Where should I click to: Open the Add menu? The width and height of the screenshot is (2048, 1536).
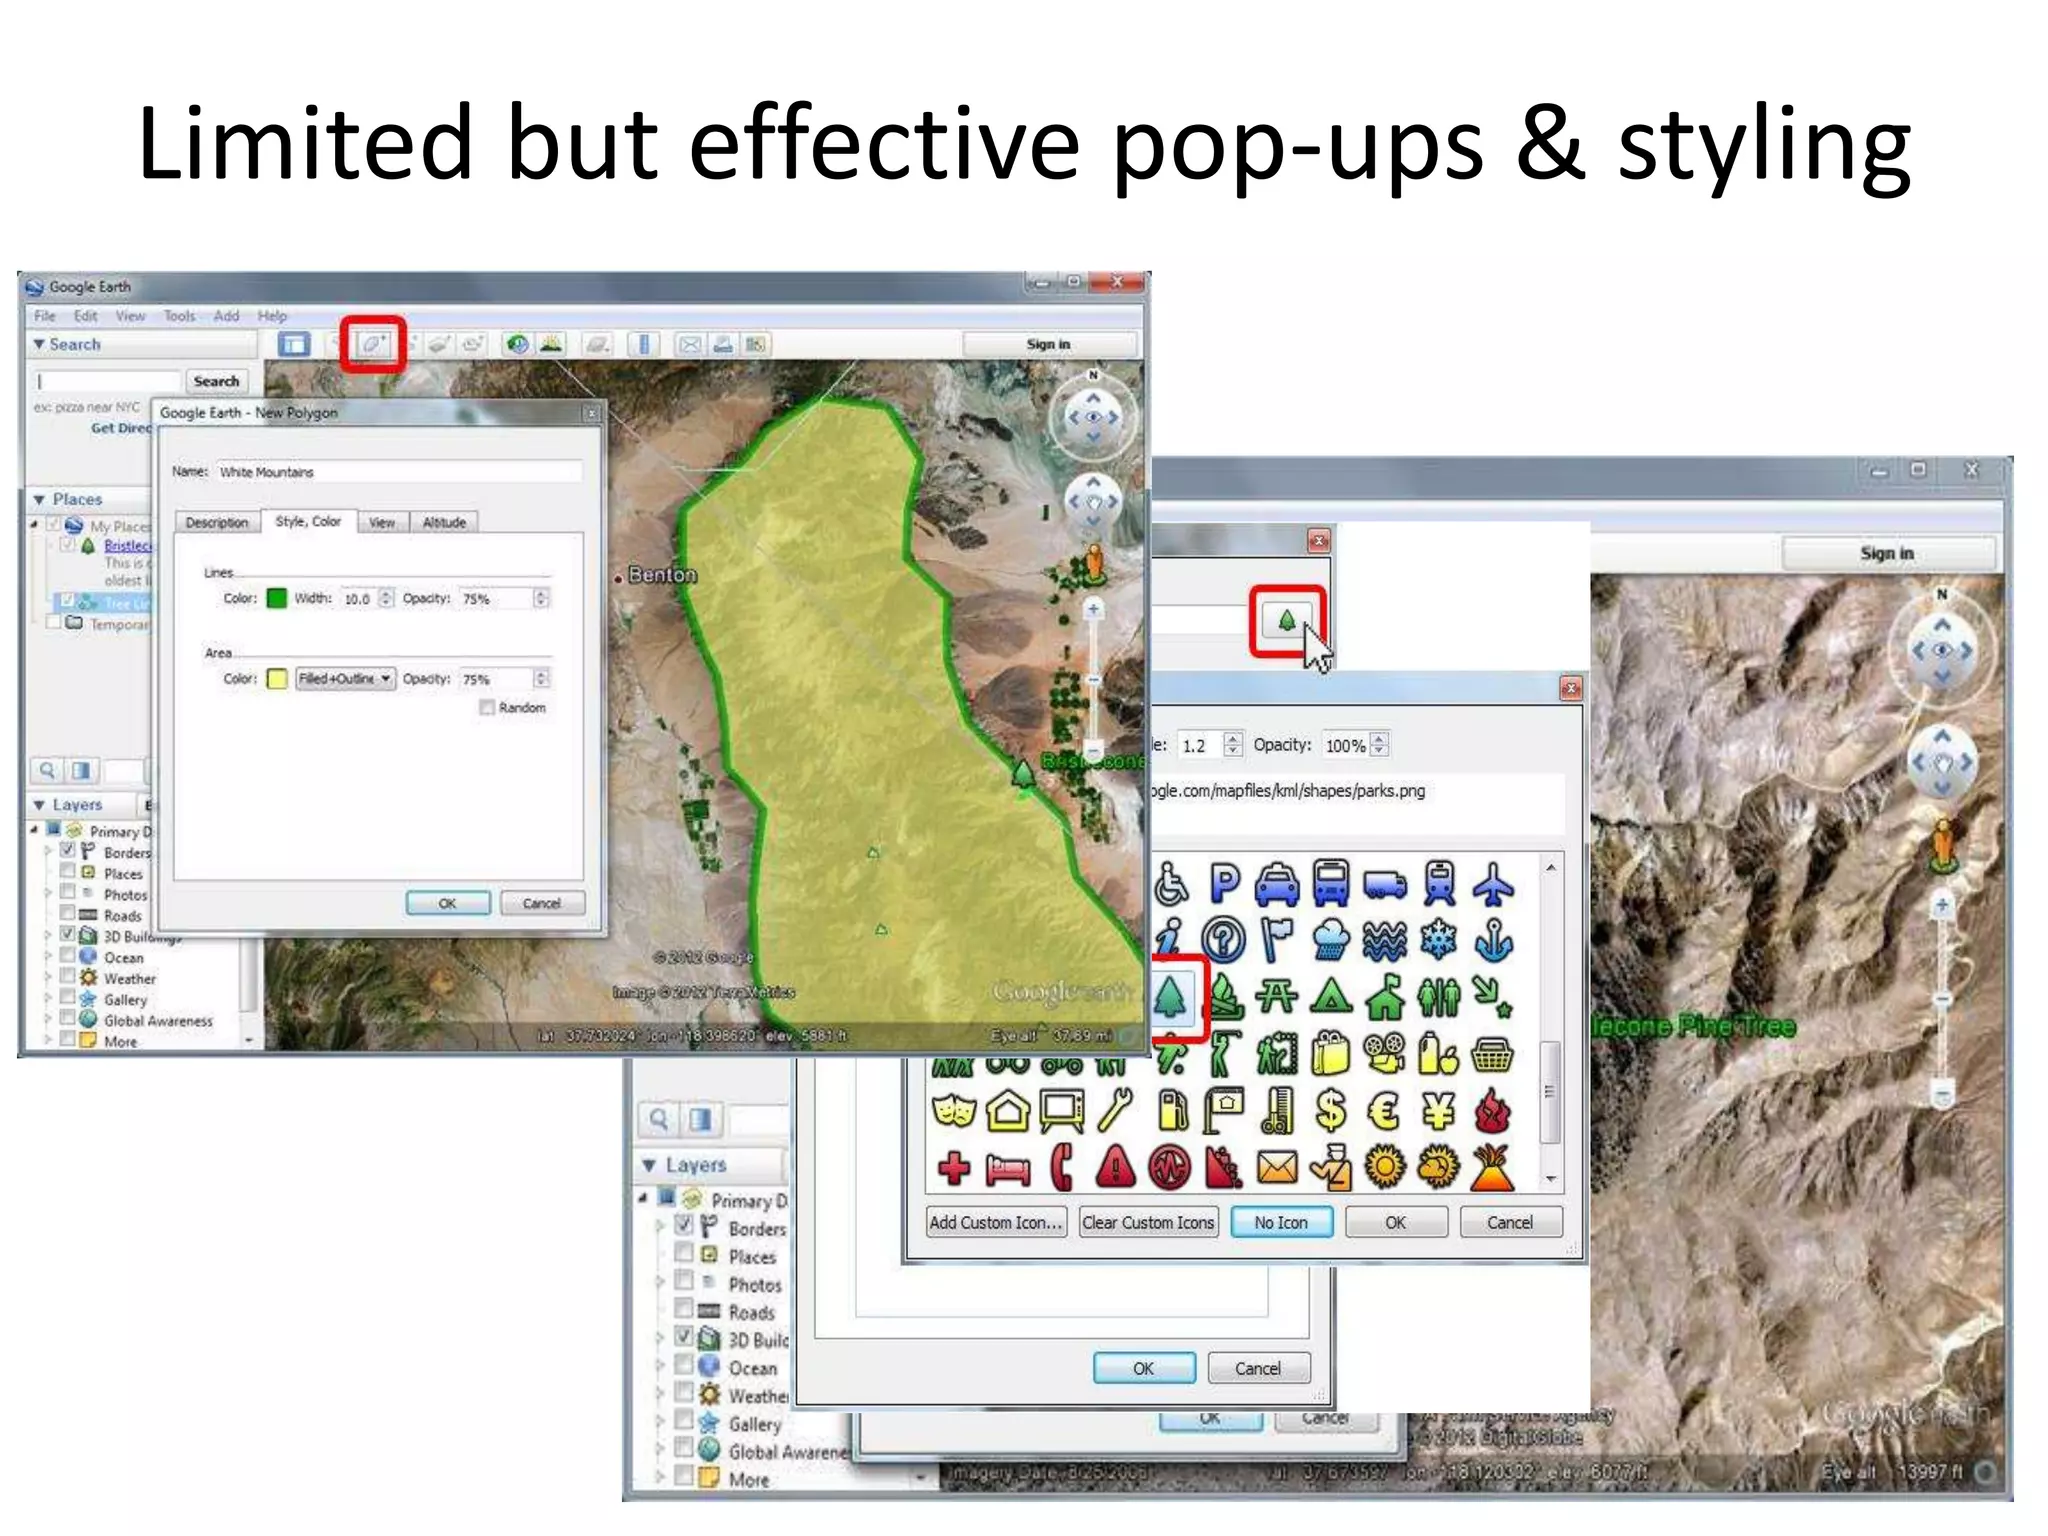227,316
